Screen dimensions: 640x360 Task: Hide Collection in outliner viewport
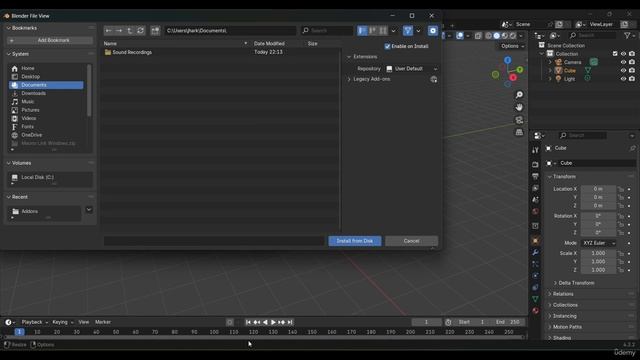coord(623,54)
